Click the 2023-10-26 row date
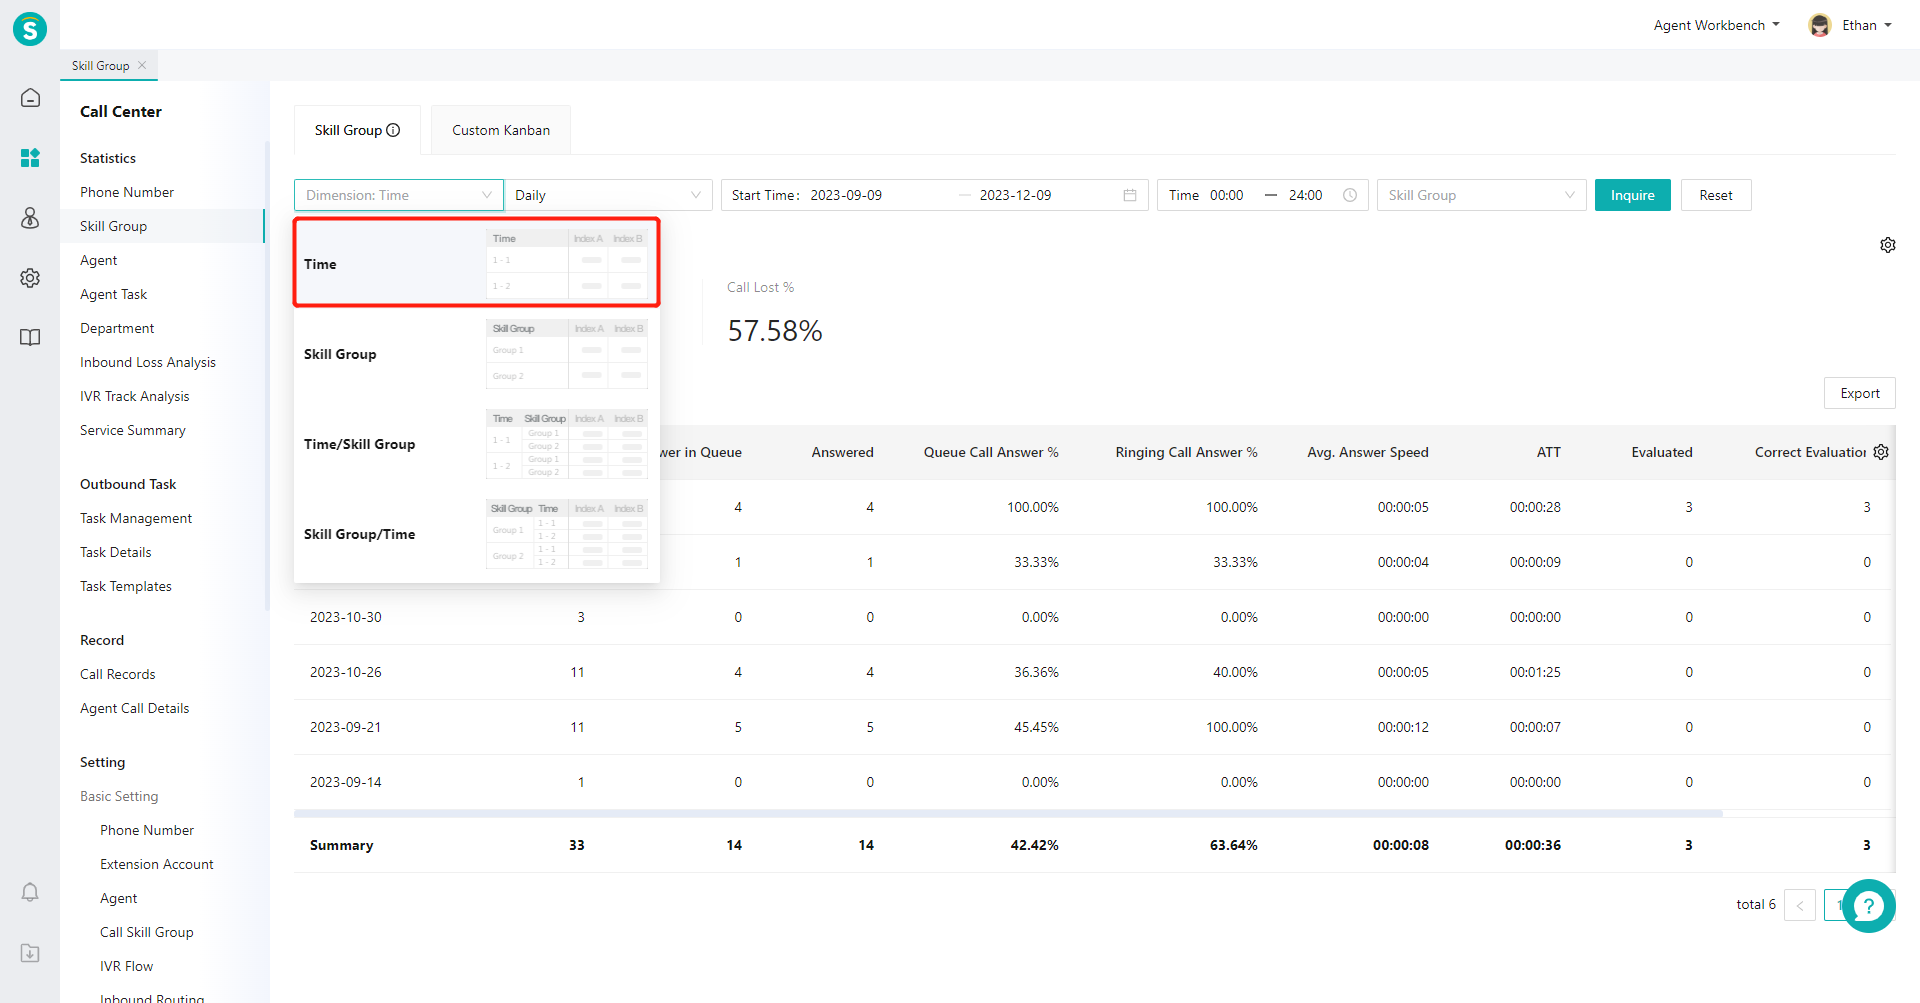Image resolution: width=1920 pixels, height=1003 pixels. [346, 672]
